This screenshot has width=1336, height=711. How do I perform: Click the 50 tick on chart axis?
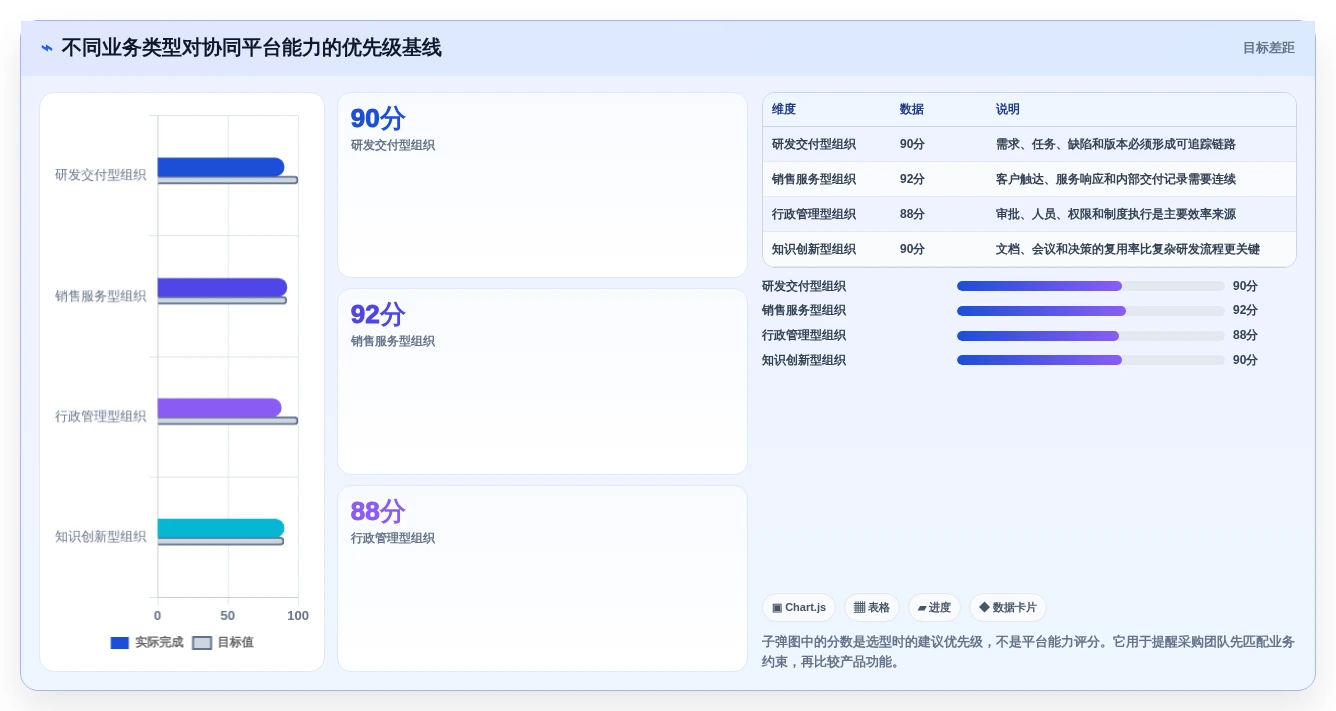click(228, 616)
